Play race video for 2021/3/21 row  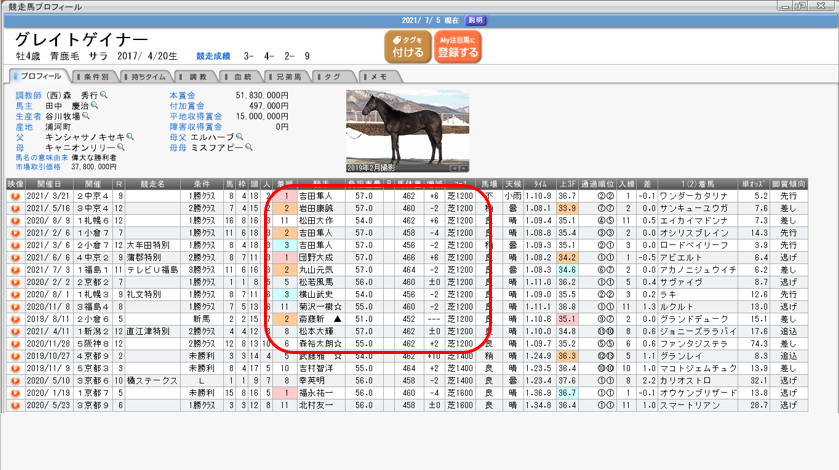(x=15, y=197)
